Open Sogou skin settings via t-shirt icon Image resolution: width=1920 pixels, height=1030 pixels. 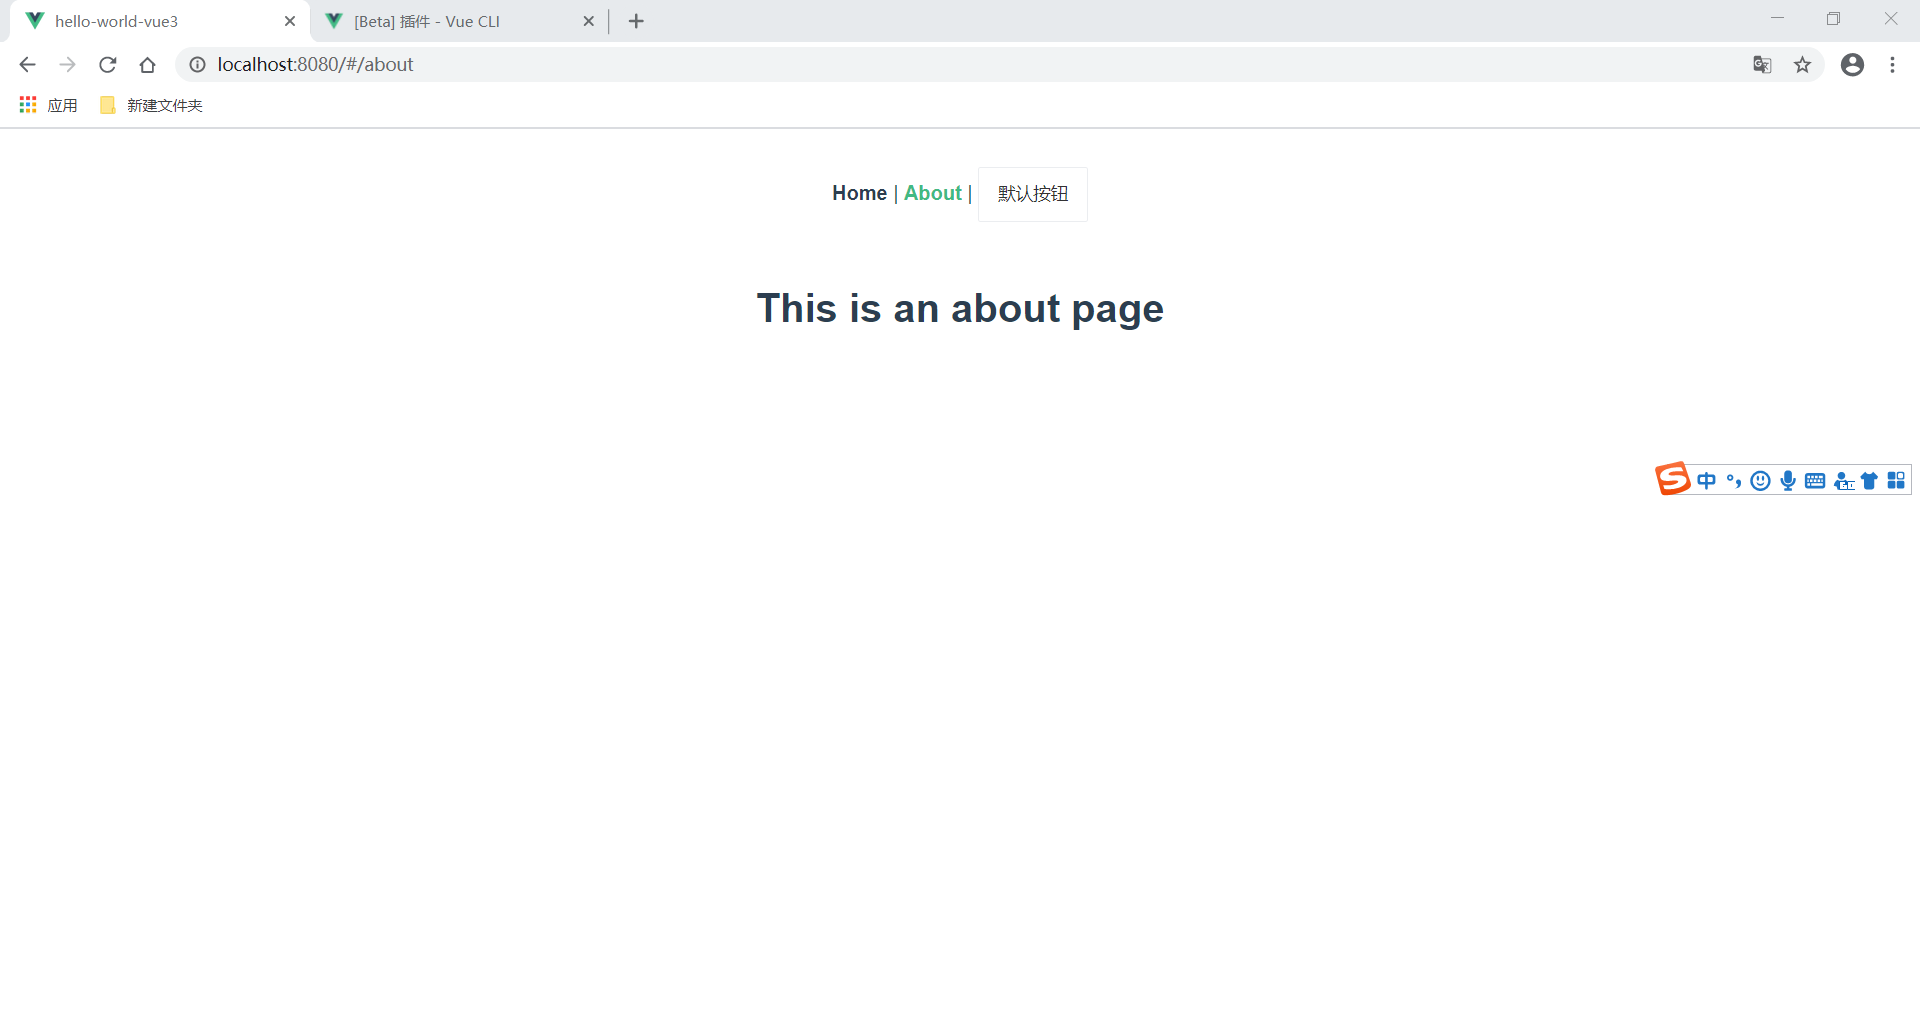tap(1869, 480)
